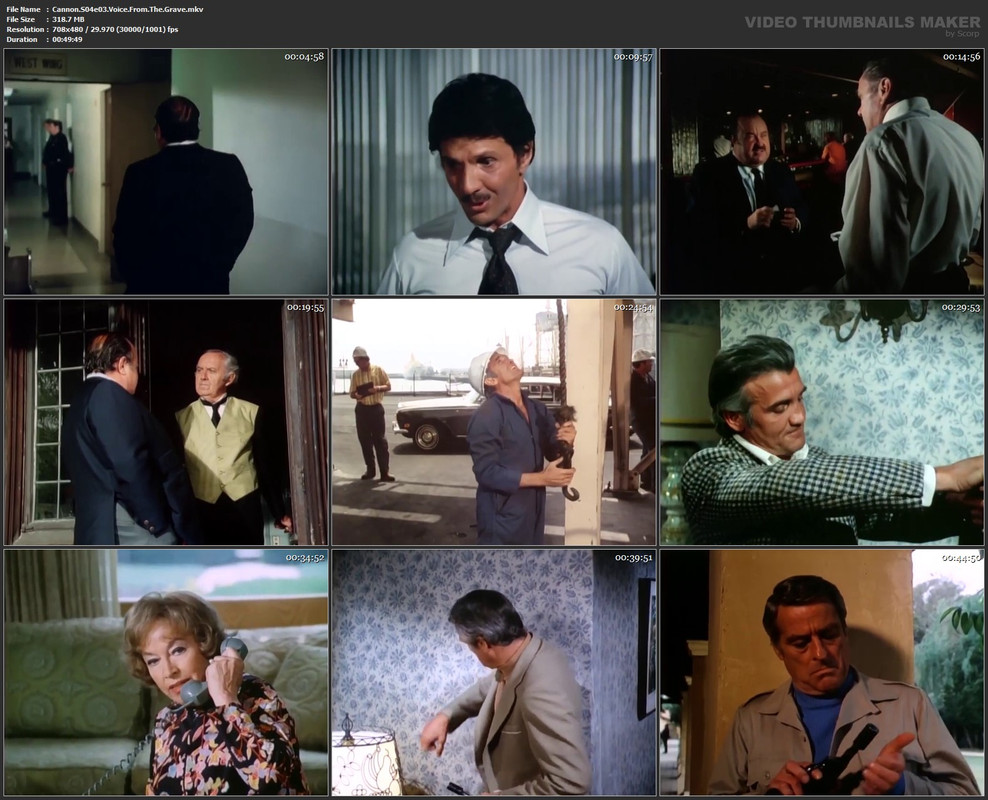
Task: Click the 'Duration' label
Action: [x=22, y=40]
